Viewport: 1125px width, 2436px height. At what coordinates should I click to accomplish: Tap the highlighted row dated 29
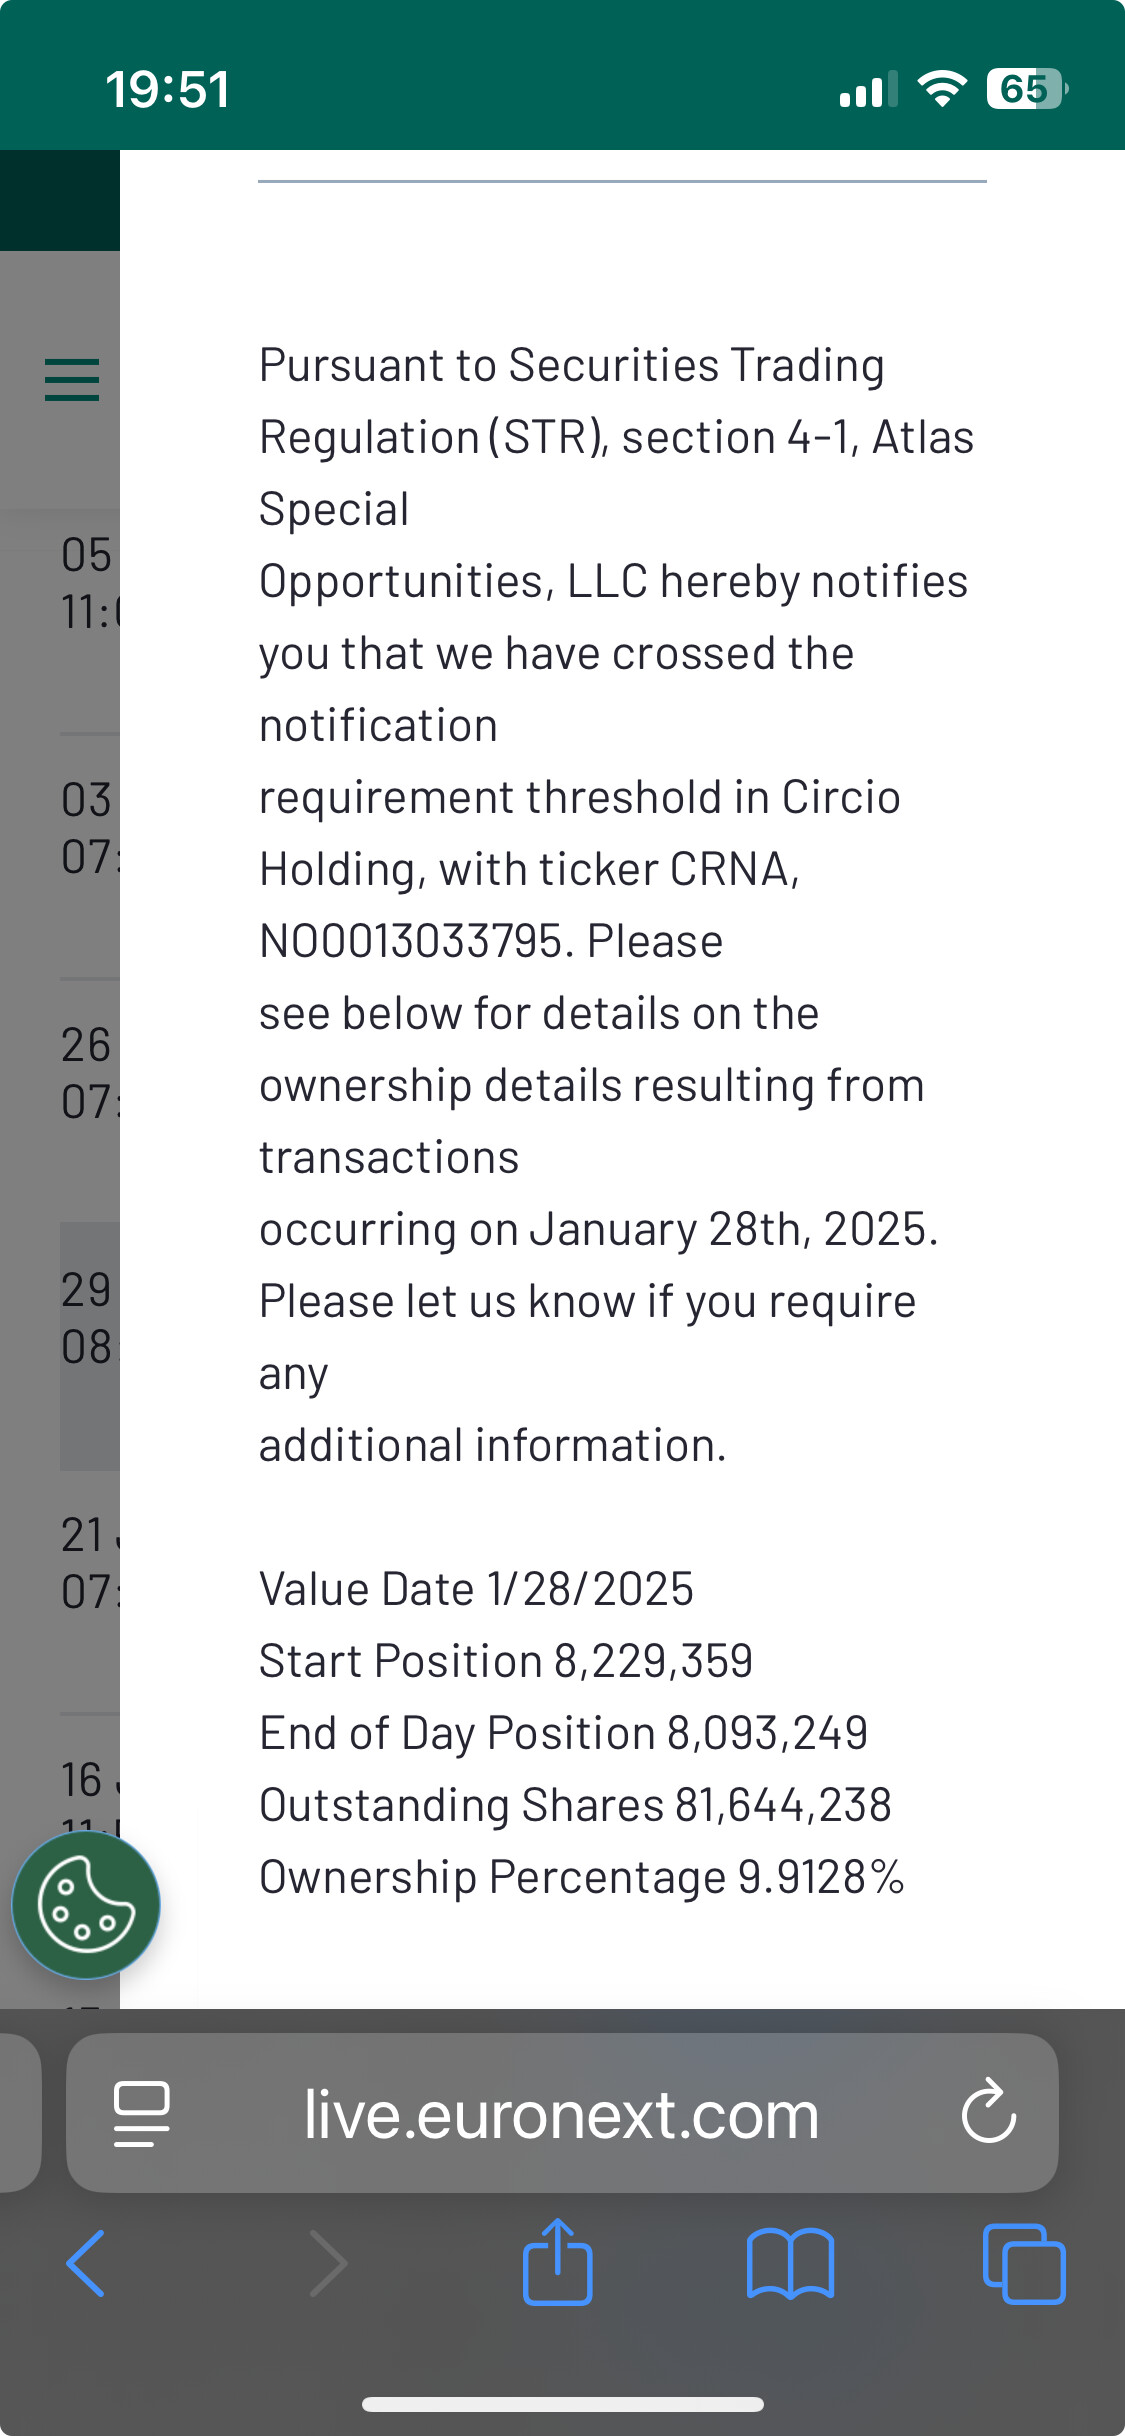[88, 1318]
